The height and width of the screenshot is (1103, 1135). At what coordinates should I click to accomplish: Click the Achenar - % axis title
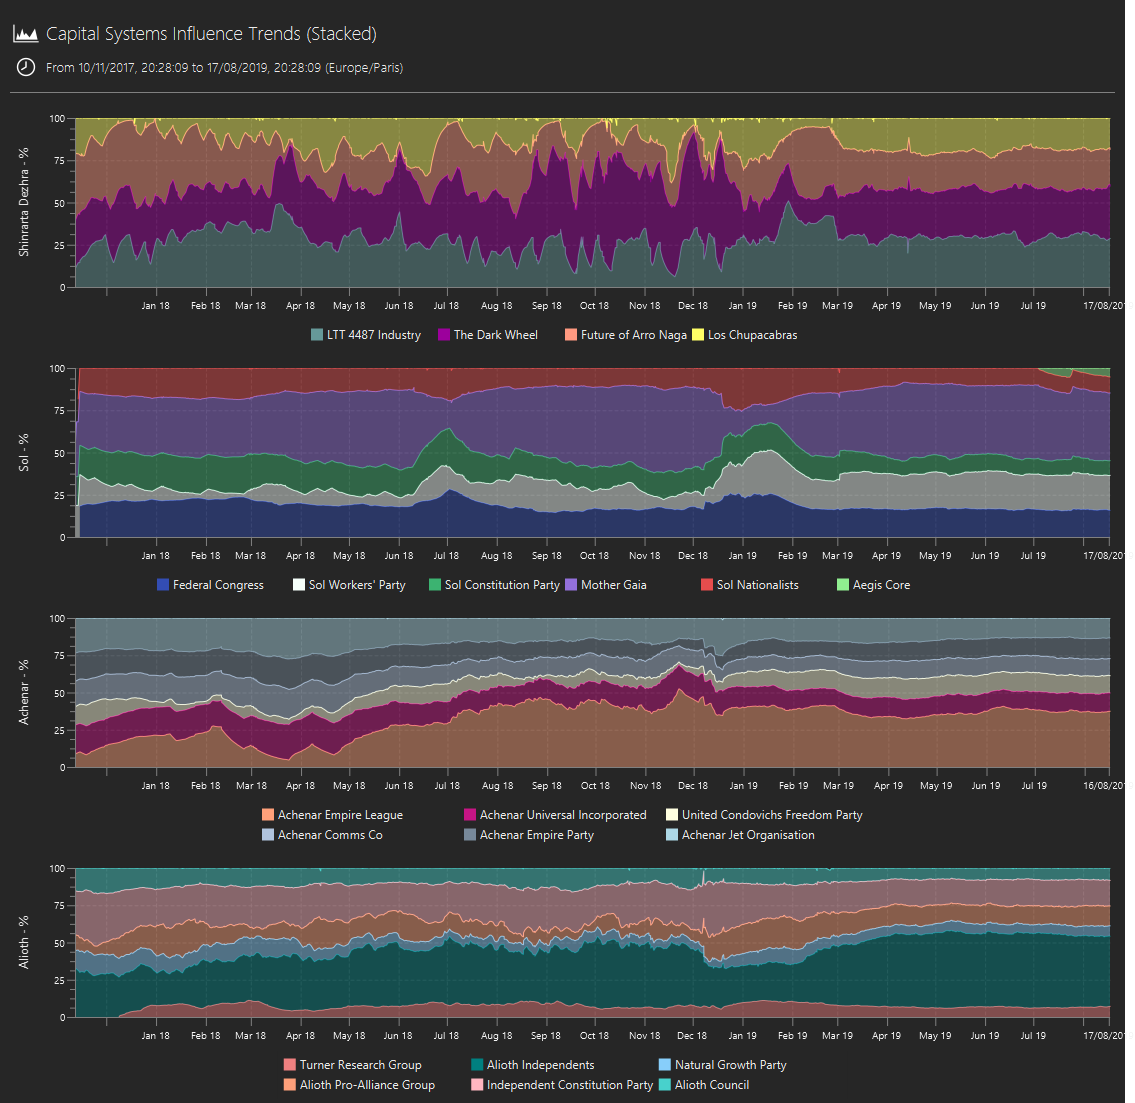(24, 693)
